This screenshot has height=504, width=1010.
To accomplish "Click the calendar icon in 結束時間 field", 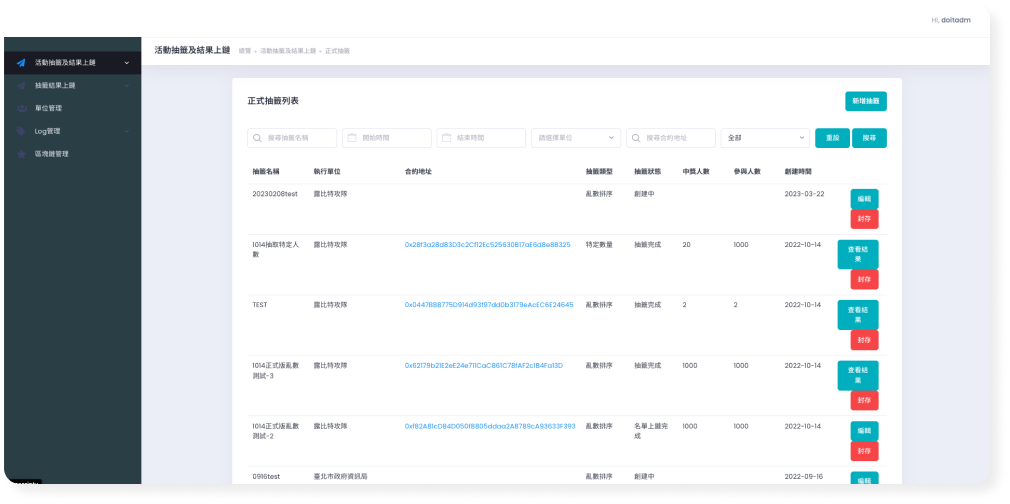I will pos(447,138).
